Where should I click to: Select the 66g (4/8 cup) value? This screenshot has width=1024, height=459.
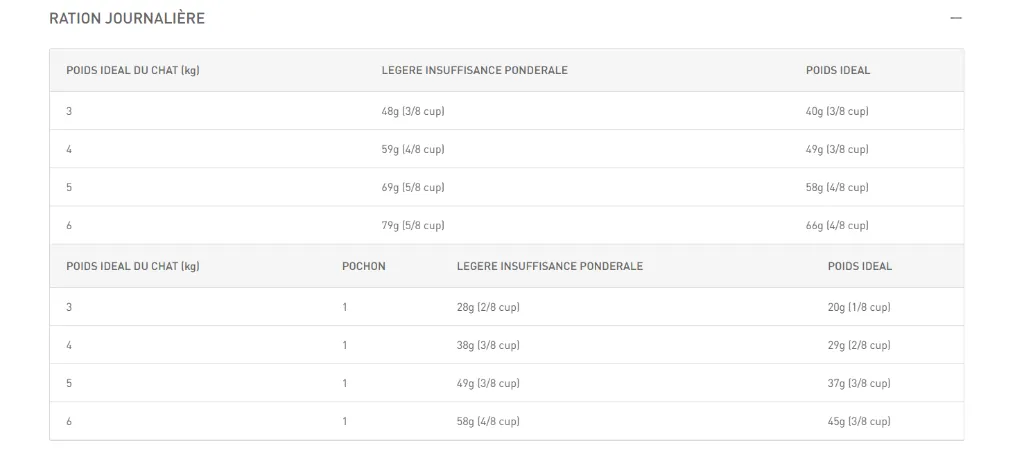836,225
